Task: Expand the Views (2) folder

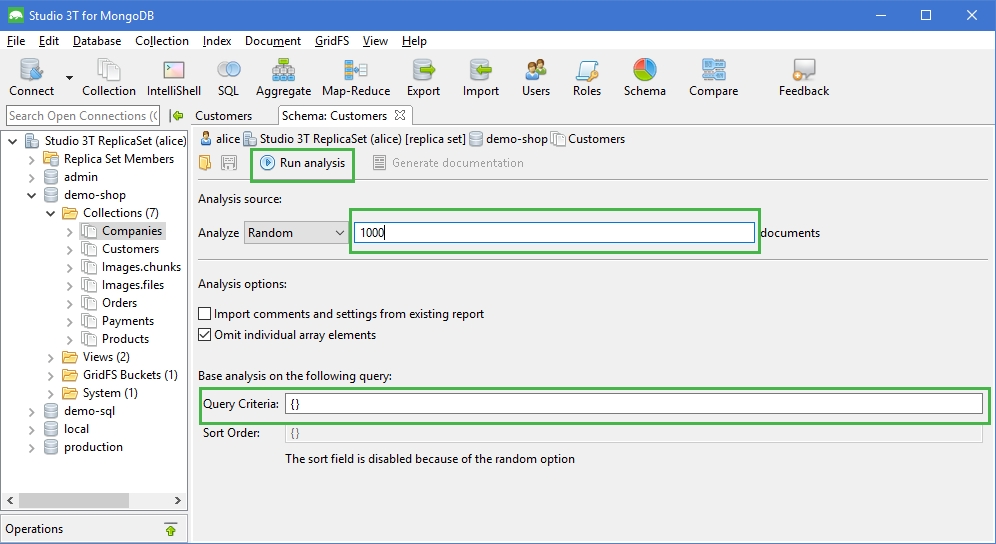Action: click(51, 357)
